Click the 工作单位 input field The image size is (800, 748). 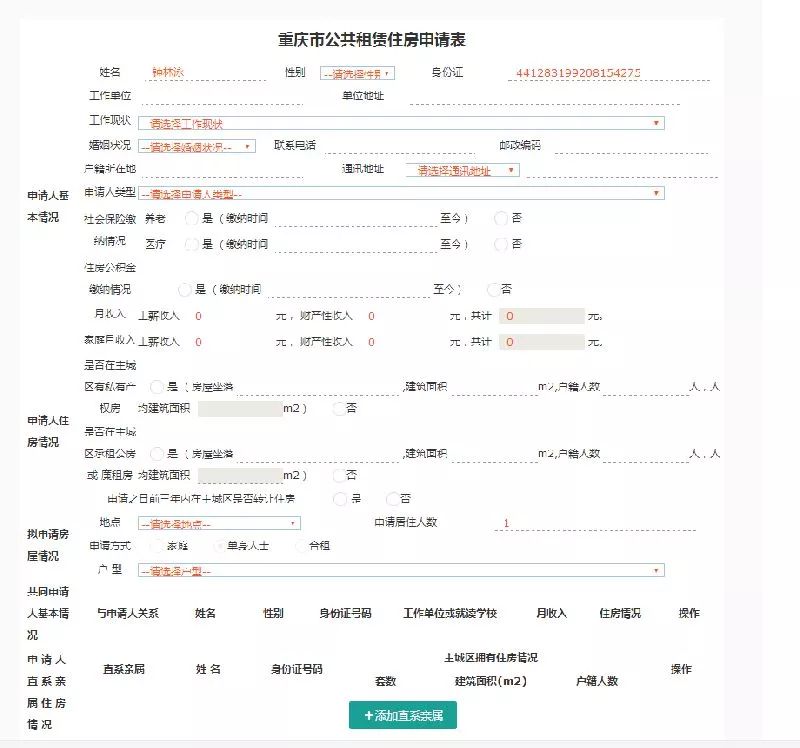click(x=222, y=96)
